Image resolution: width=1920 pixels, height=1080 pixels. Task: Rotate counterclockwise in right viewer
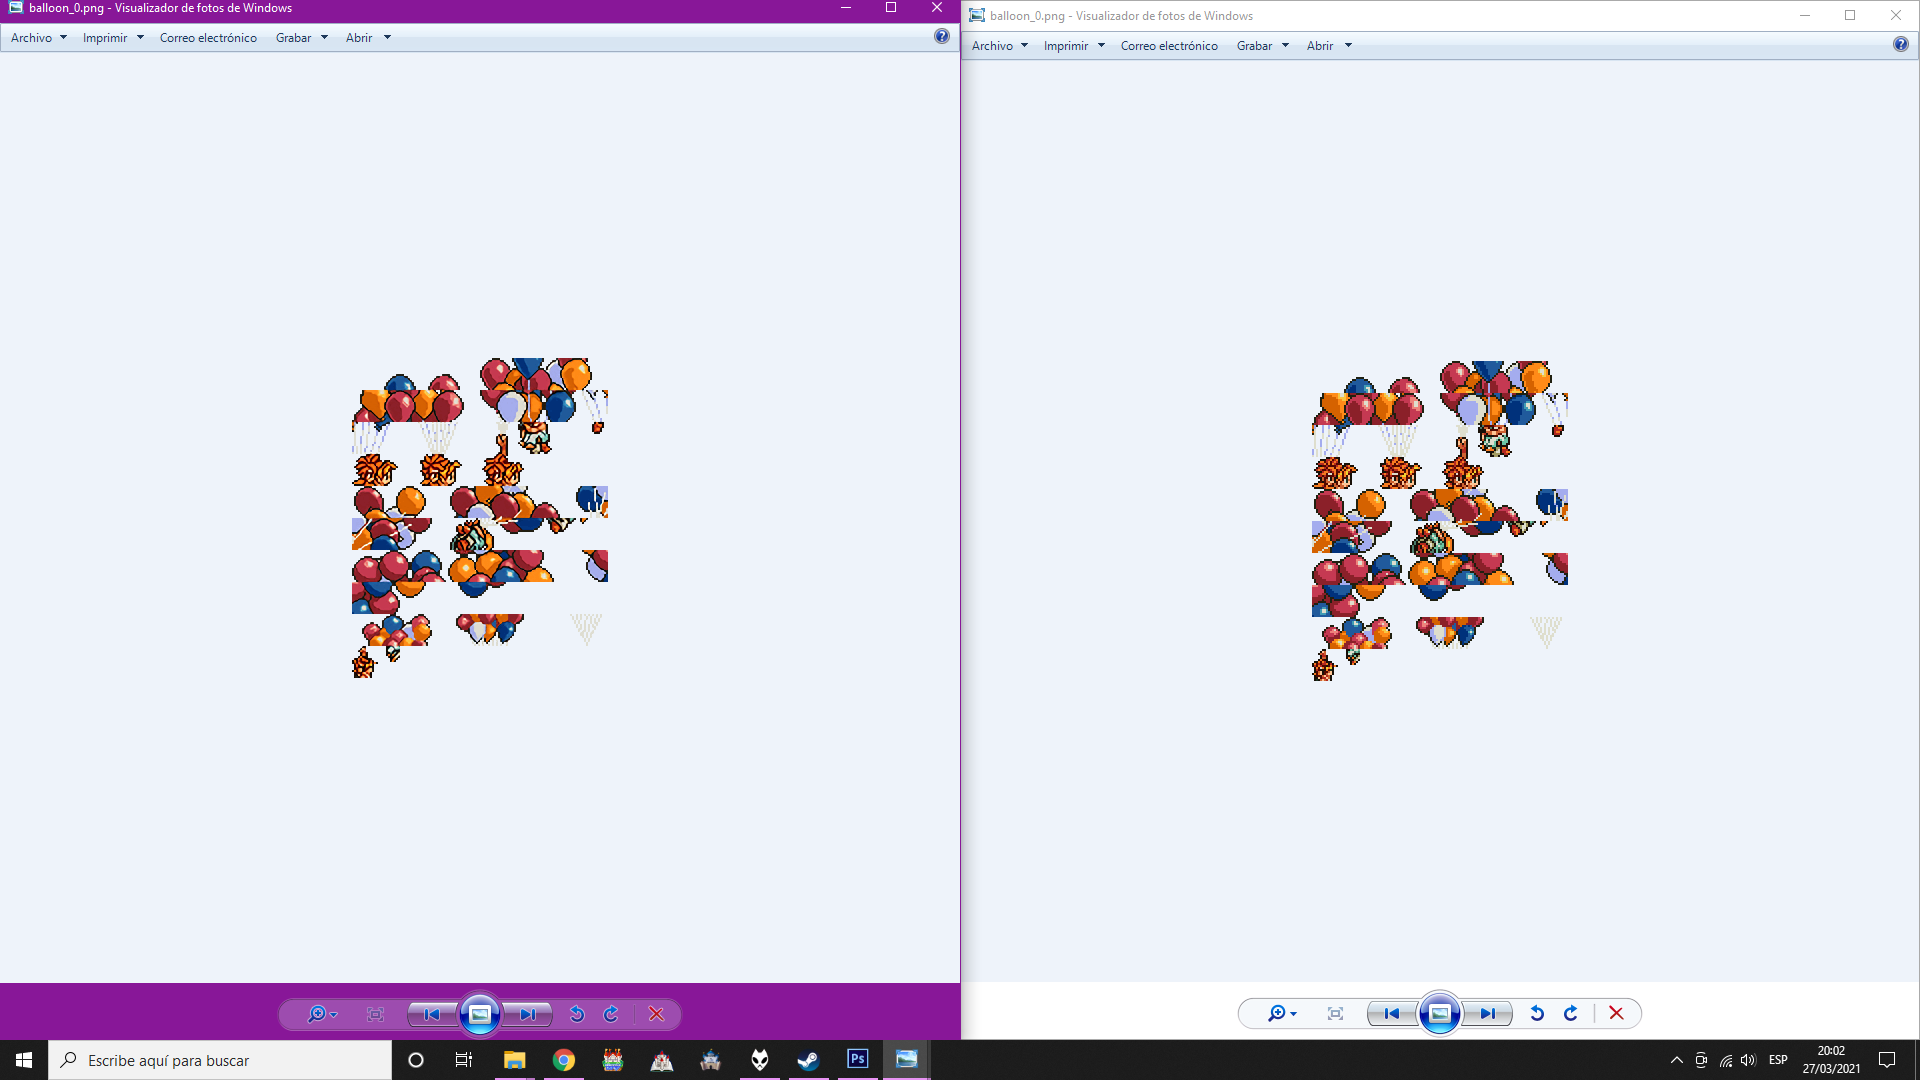coord(1537,1013)
